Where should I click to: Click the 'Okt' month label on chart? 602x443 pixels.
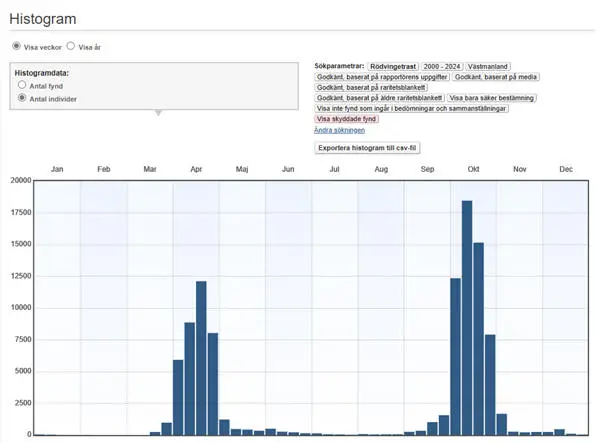[473, 170]
